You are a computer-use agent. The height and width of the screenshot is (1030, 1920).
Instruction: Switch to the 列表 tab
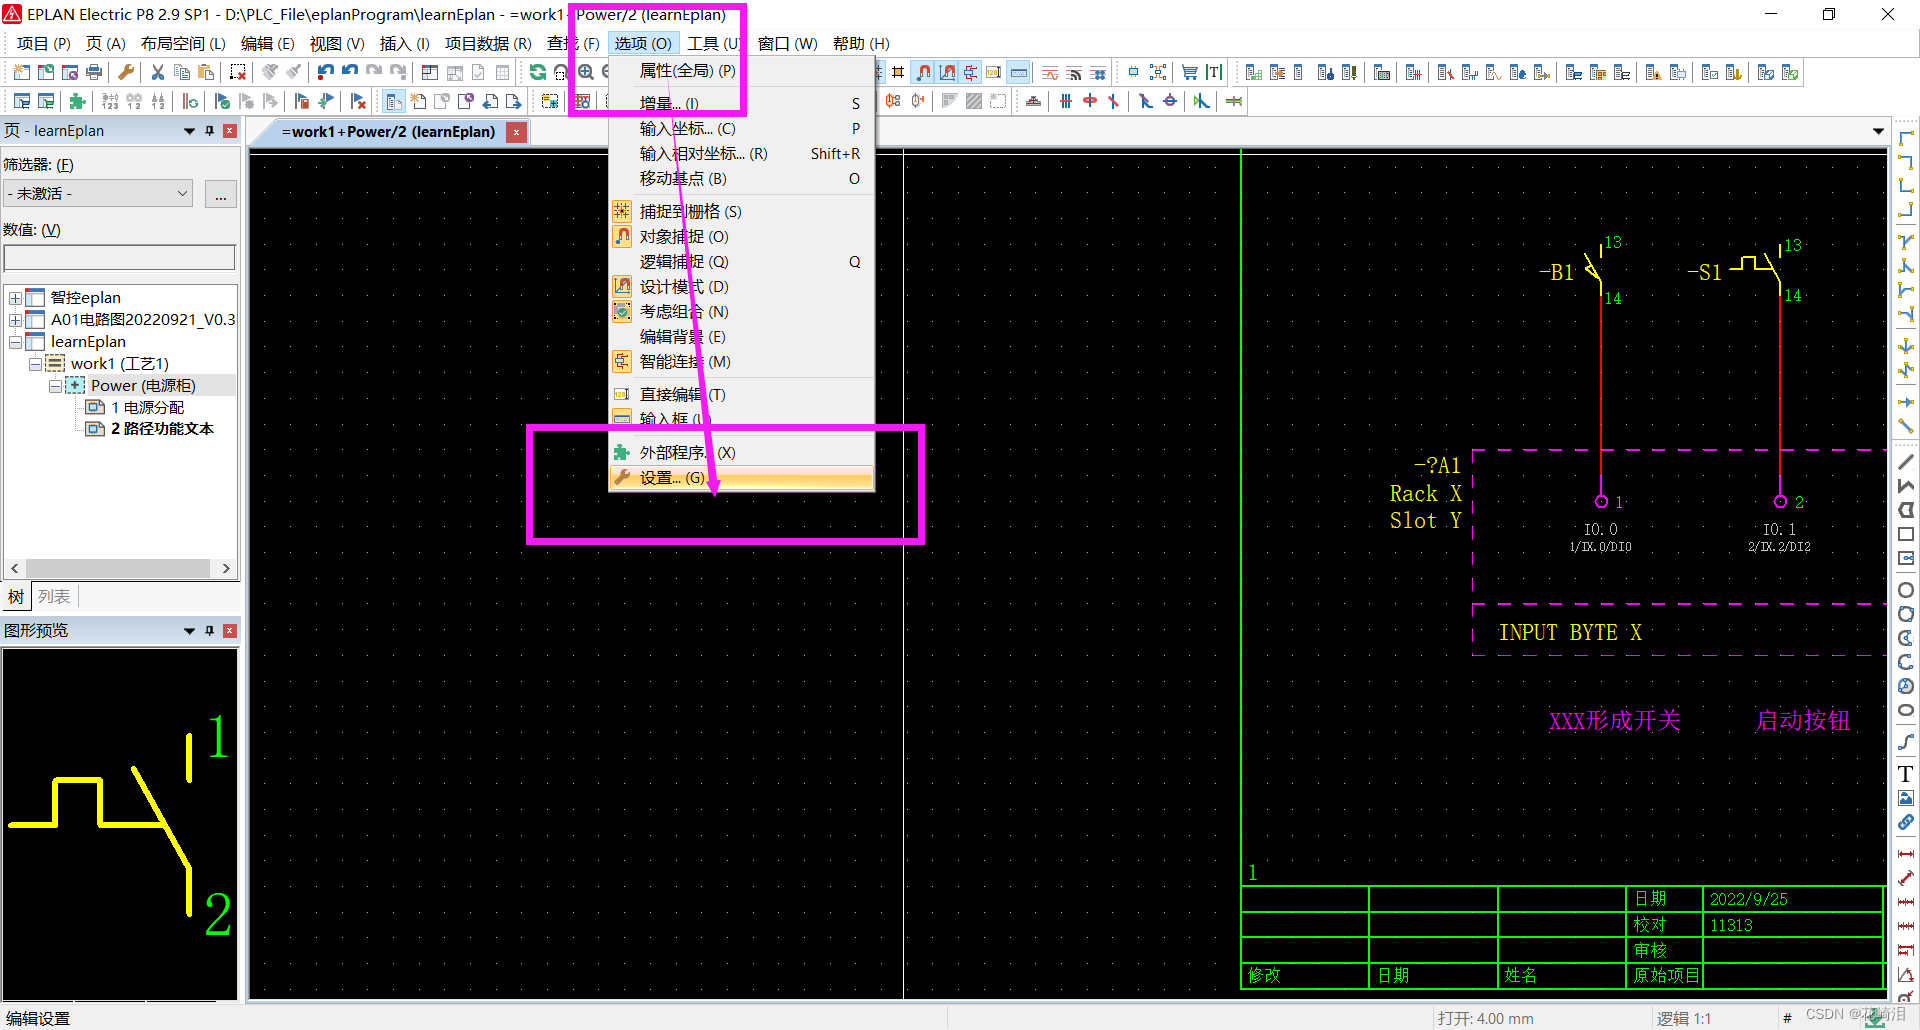click(54, 597)
